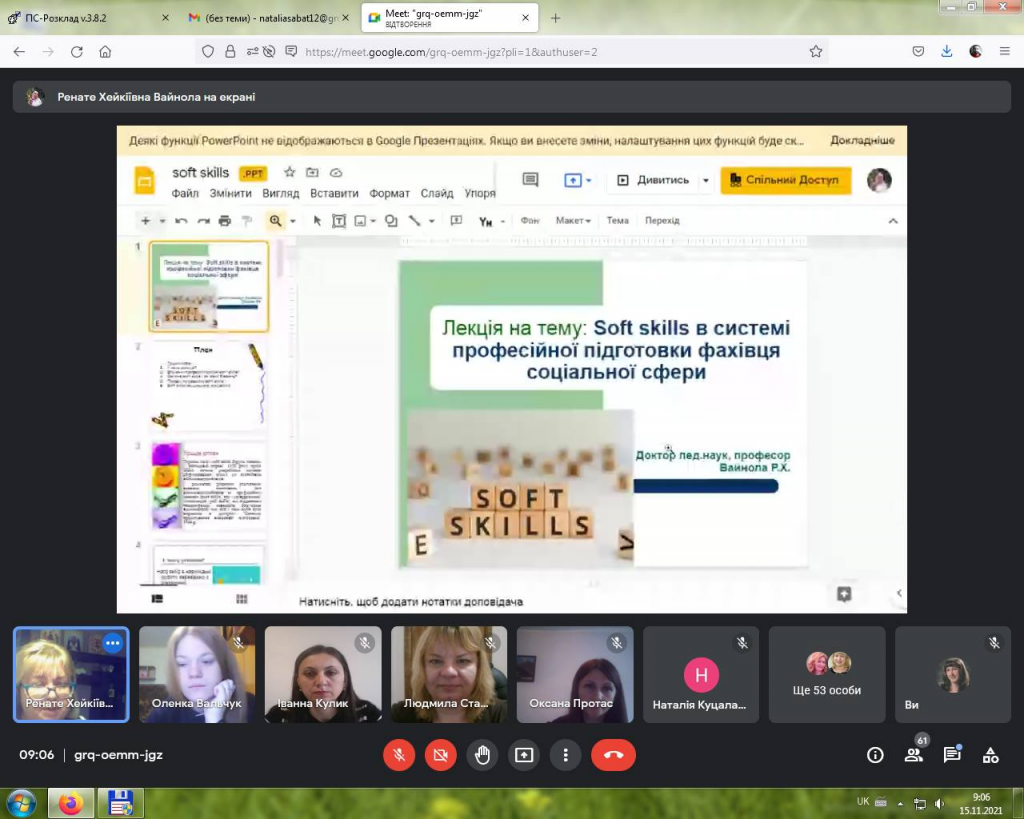The height and width of the screenshot is (819, 1024).
Task: Open the Activities panel icon
Action: pos(990,755)
